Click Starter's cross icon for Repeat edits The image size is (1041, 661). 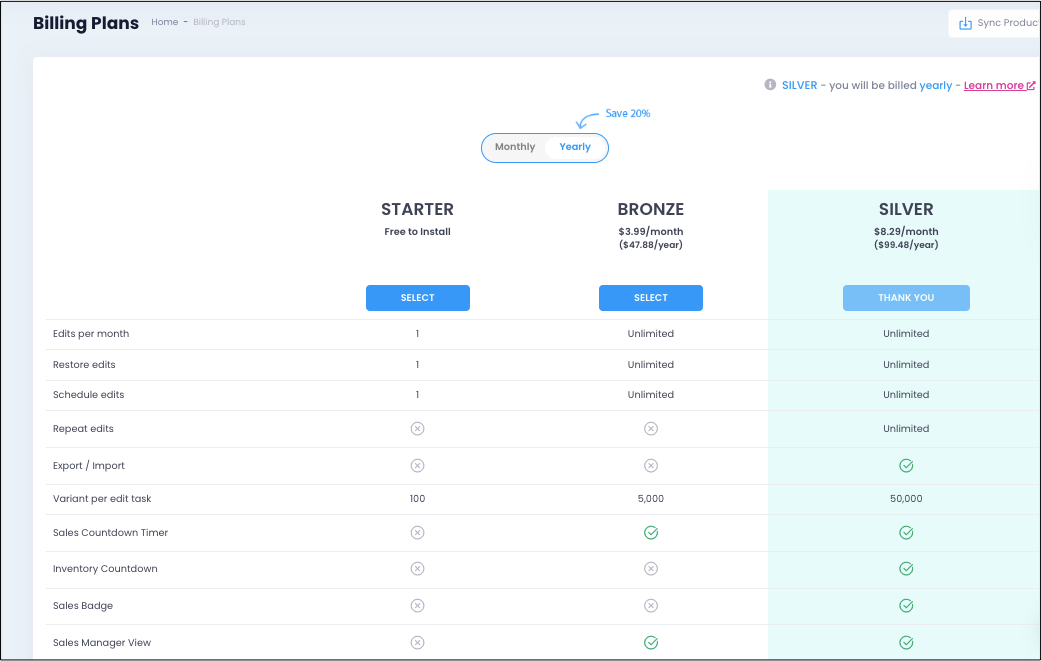pos(418,429)
